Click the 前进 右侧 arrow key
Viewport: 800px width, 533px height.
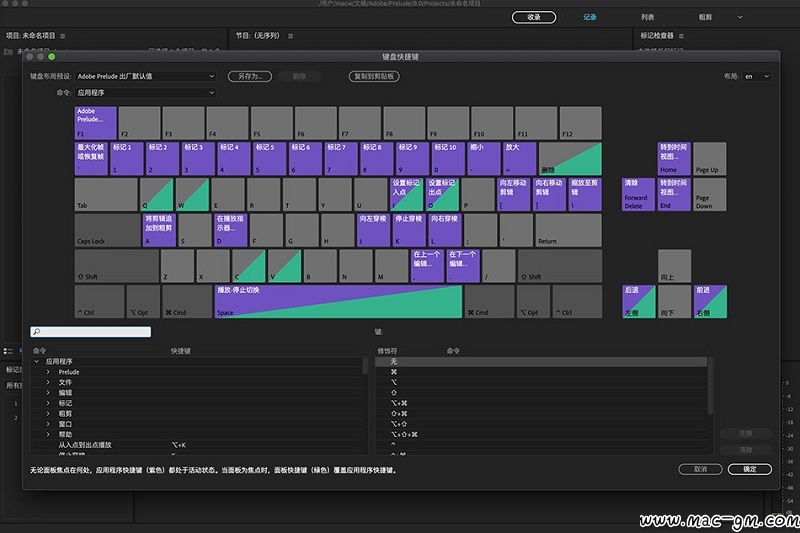coord(710,301)
